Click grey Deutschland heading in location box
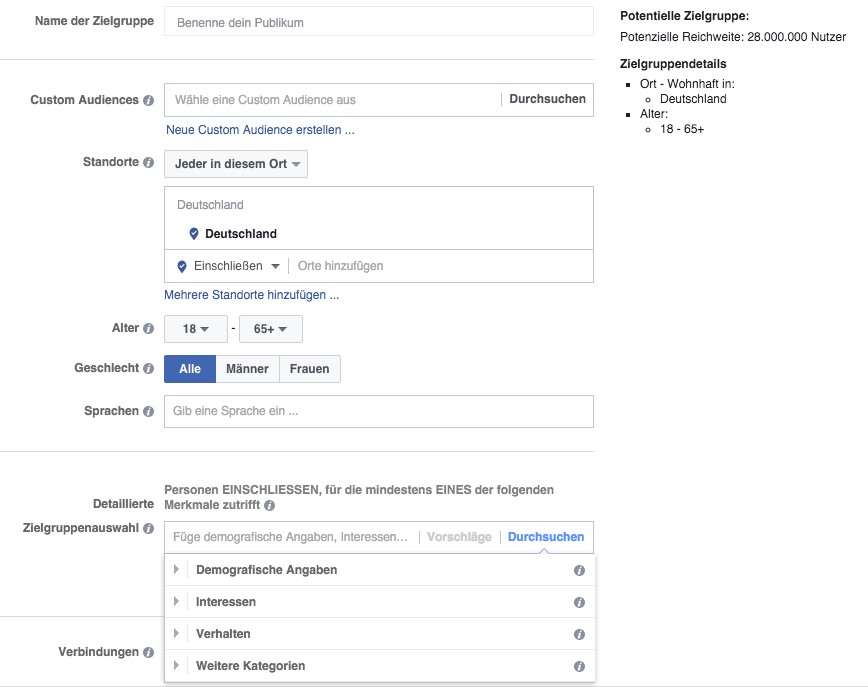The image size is (868, 687). pyautogui.click(x=210, y=205)
